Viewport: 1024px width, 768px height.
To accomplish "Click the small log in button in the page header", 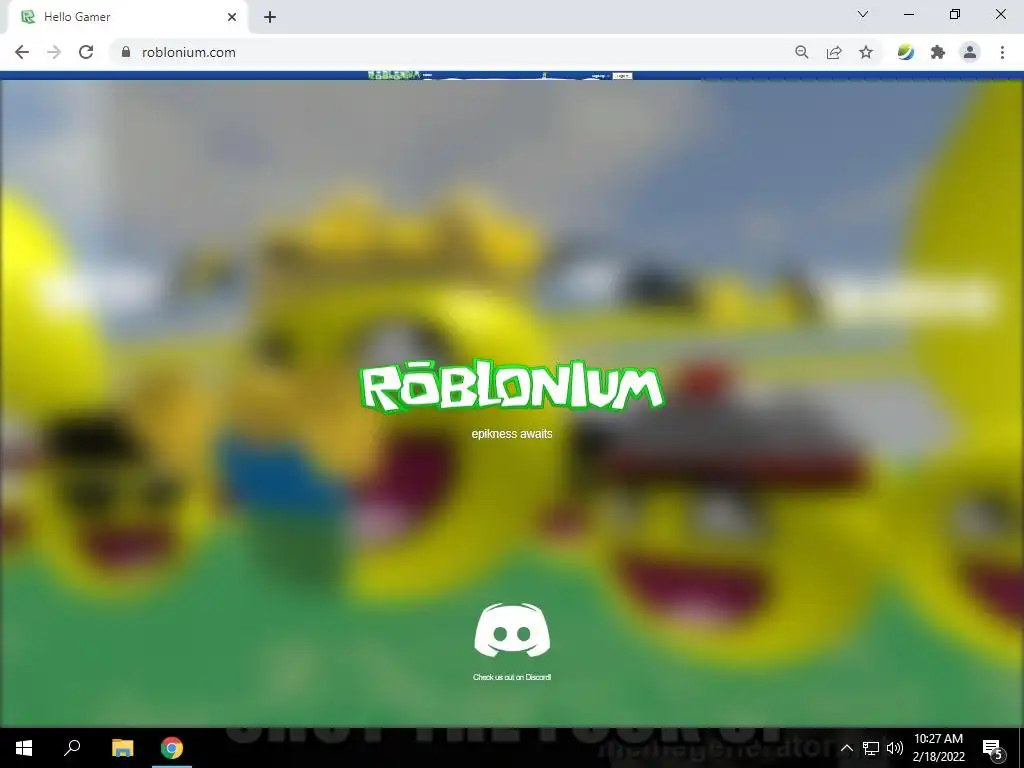I will (622, 76).
